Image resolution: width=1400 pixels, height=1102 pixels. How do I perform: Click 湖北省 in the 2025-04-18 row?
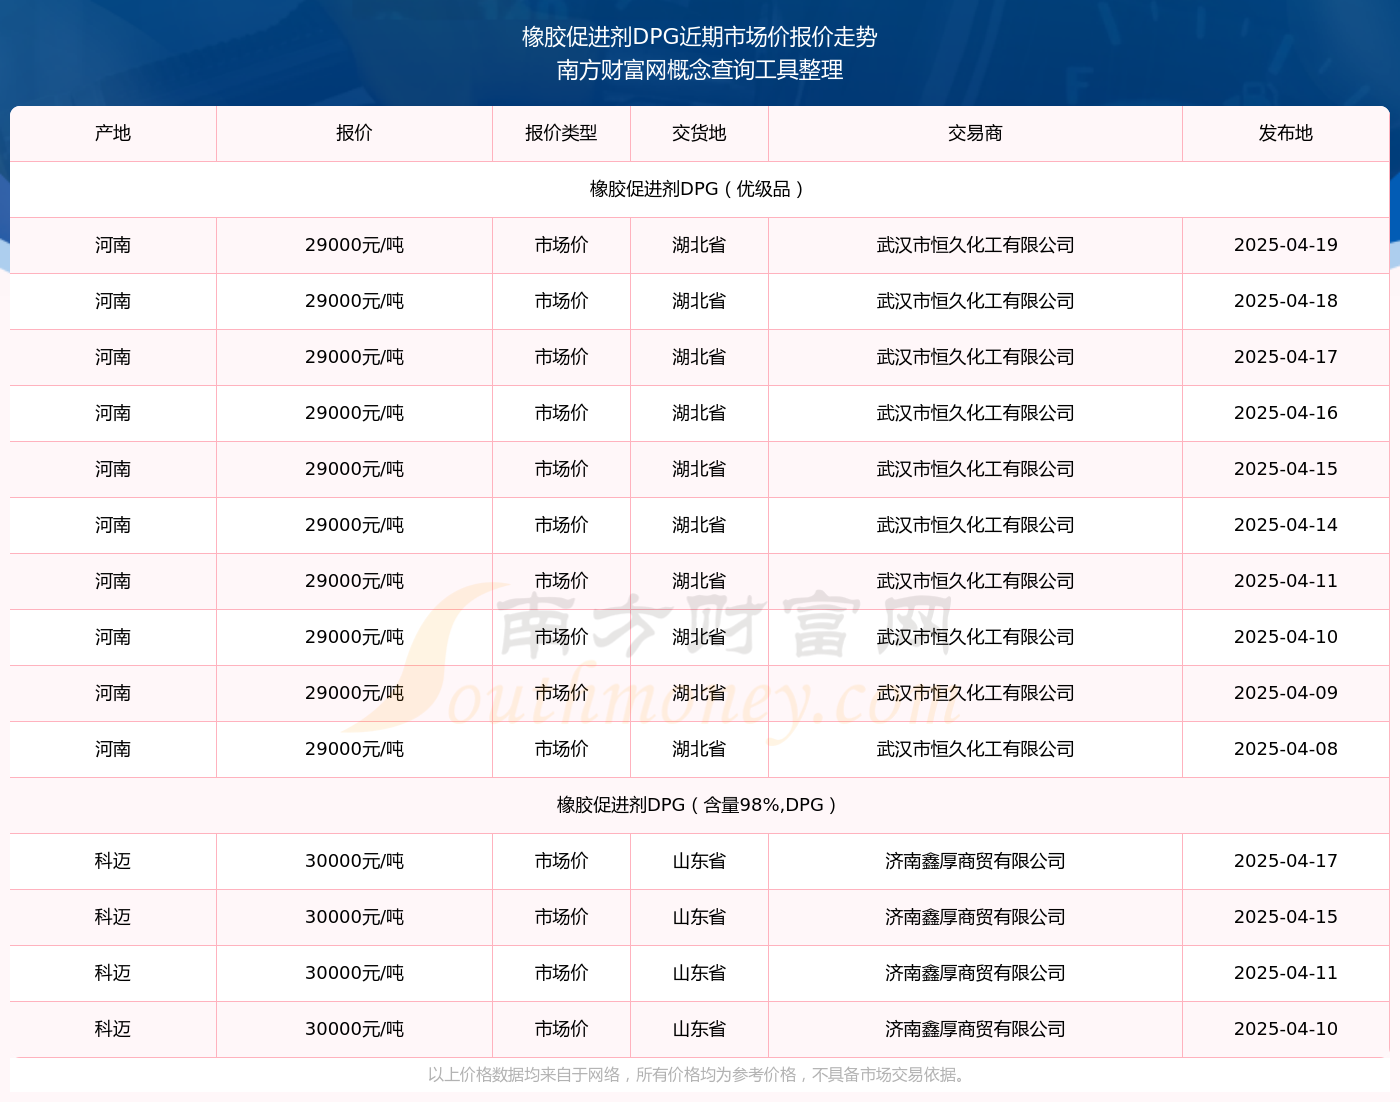[x=699, y=301]
